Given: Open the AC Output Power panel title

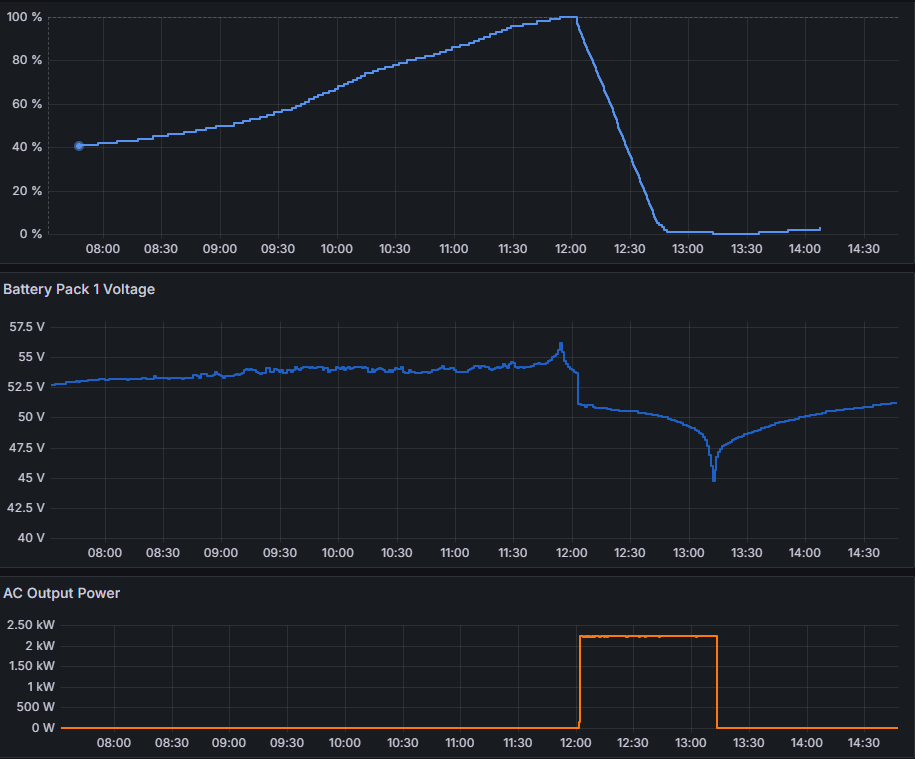Looking at the screenshot, I should [x=61, y=593].
